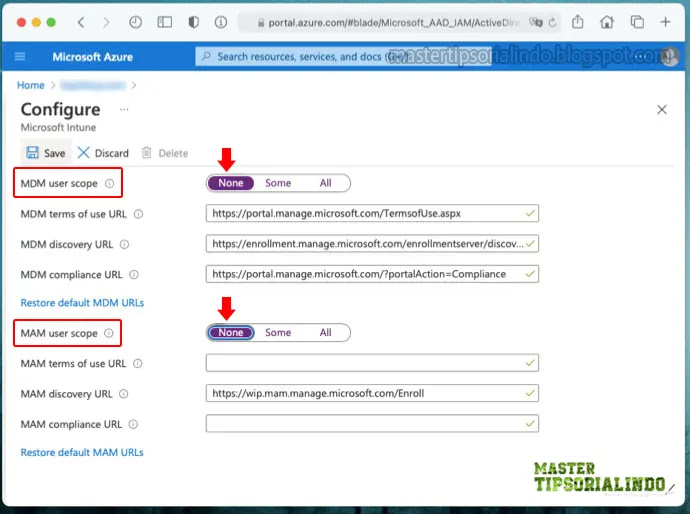The height and width of the screenshot is (514, 690).
Task: Click Discard in the Configure toolbar
Action: click(x=103, y=153)
